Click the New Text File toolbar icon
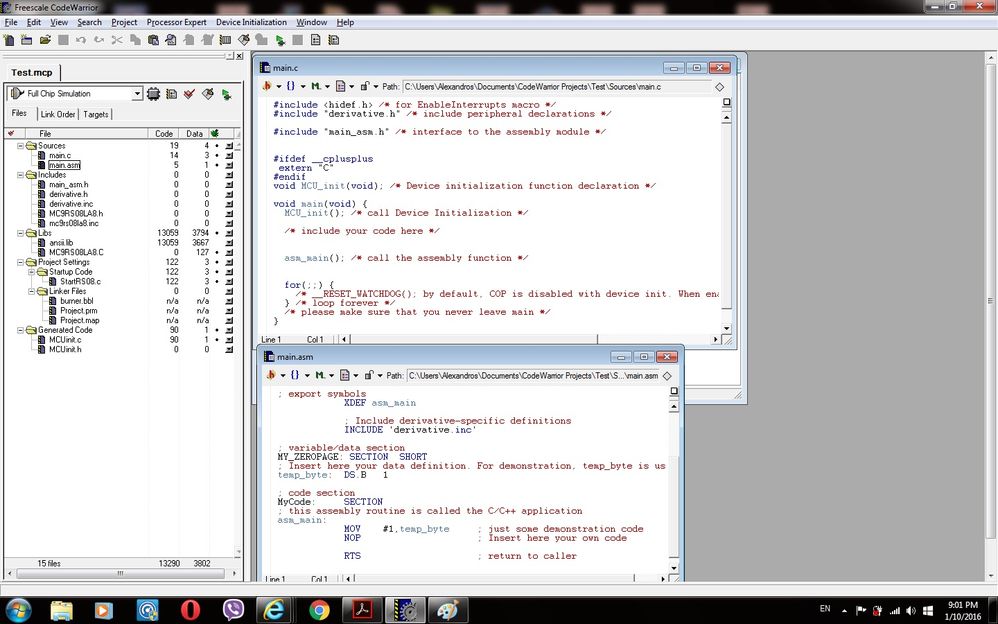This screenshot has width=998, height=624. 9,39
